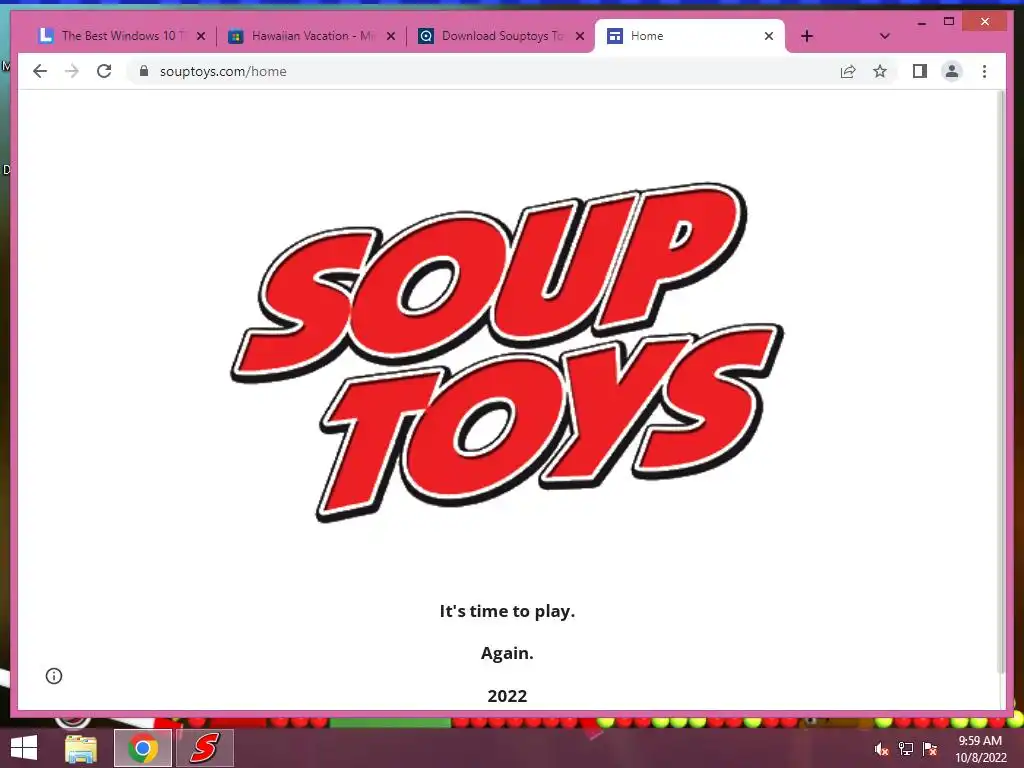
Task: Maximize the Chrome window
Action: (x=949, y=22)
